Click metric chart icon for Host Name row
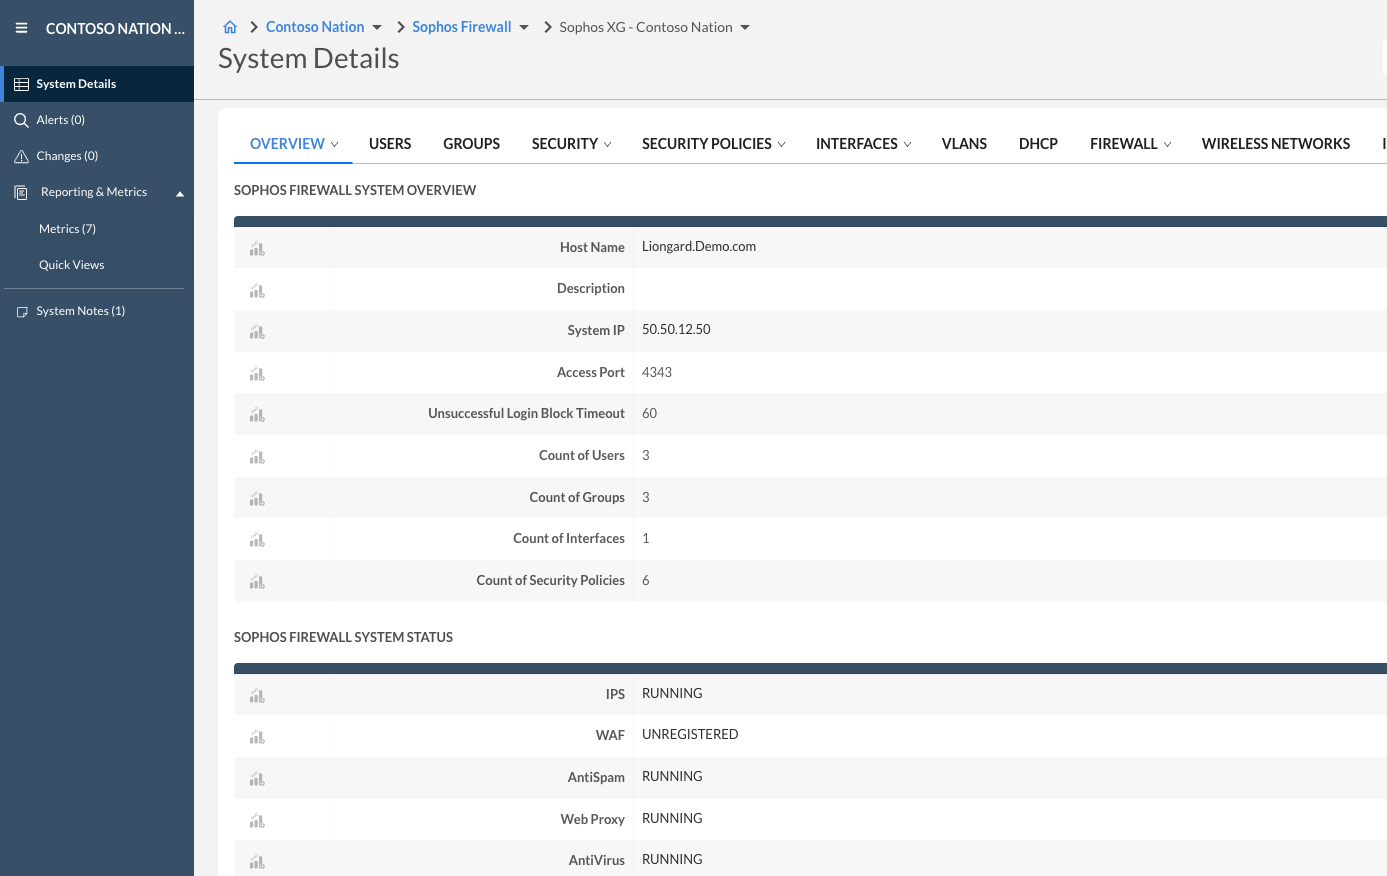This screenshot has height=876, width=1387. tap(257, 249)
